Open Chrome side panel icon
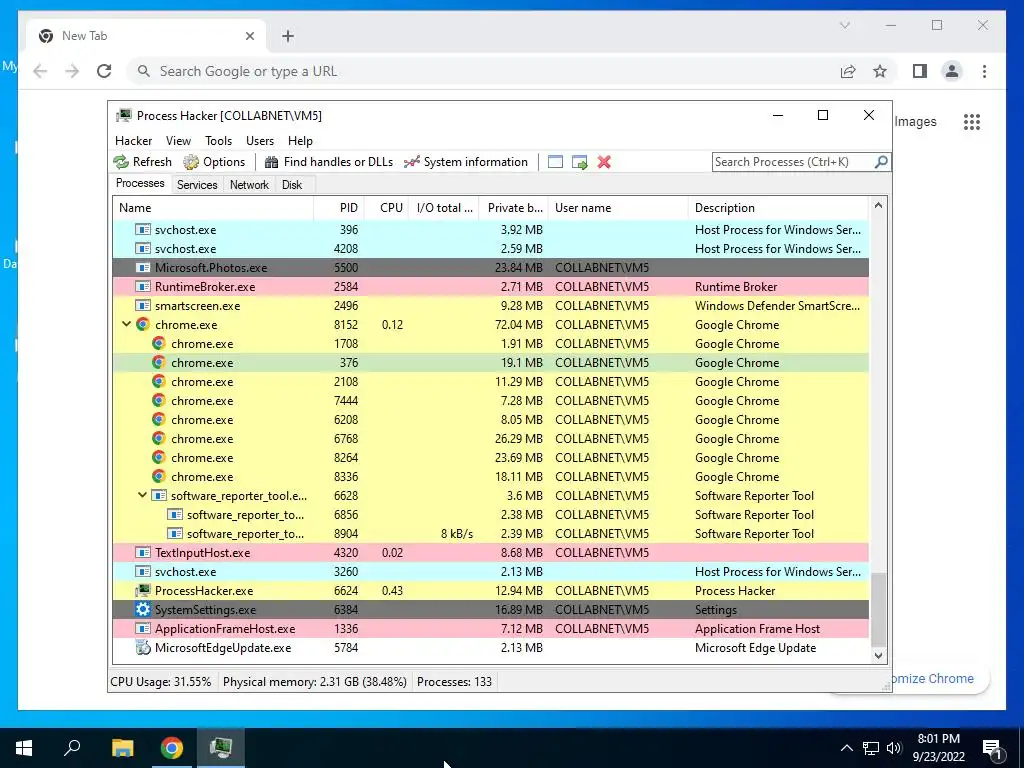Screen dimensions: 1024x768 click(x=920, y=71)
